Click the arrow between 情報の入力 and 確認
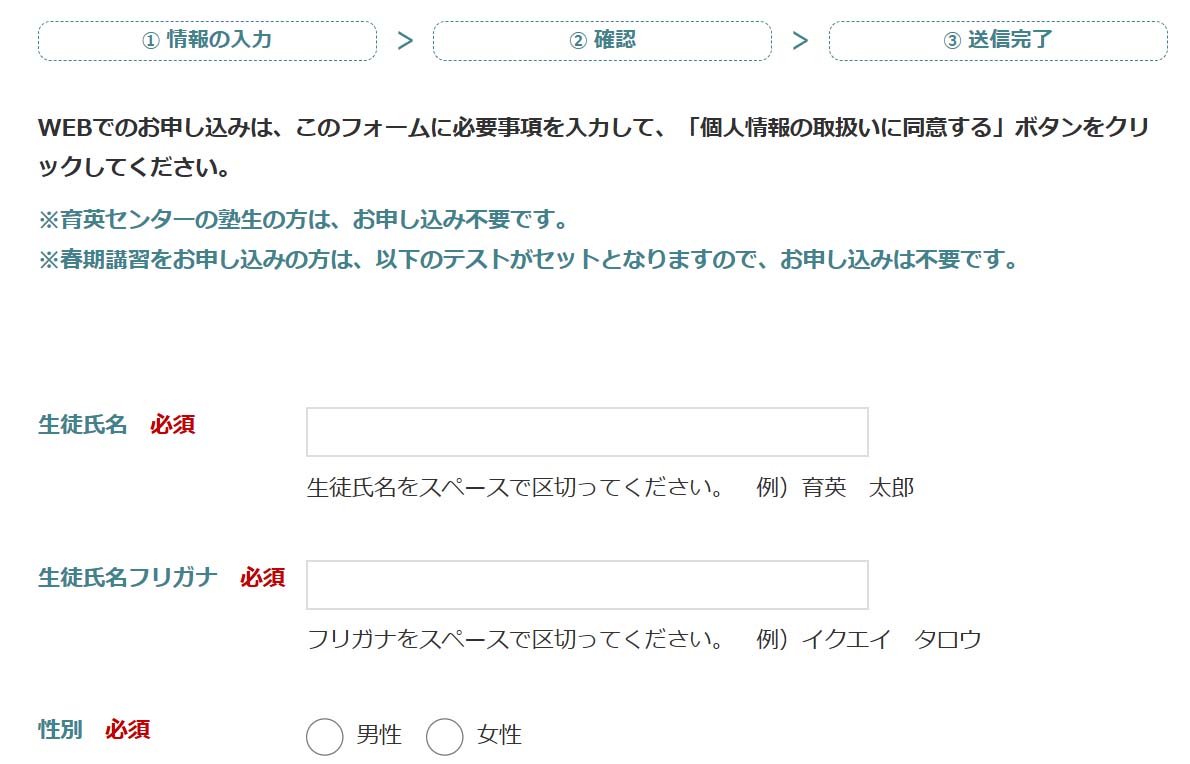 (x=405, y=41)
